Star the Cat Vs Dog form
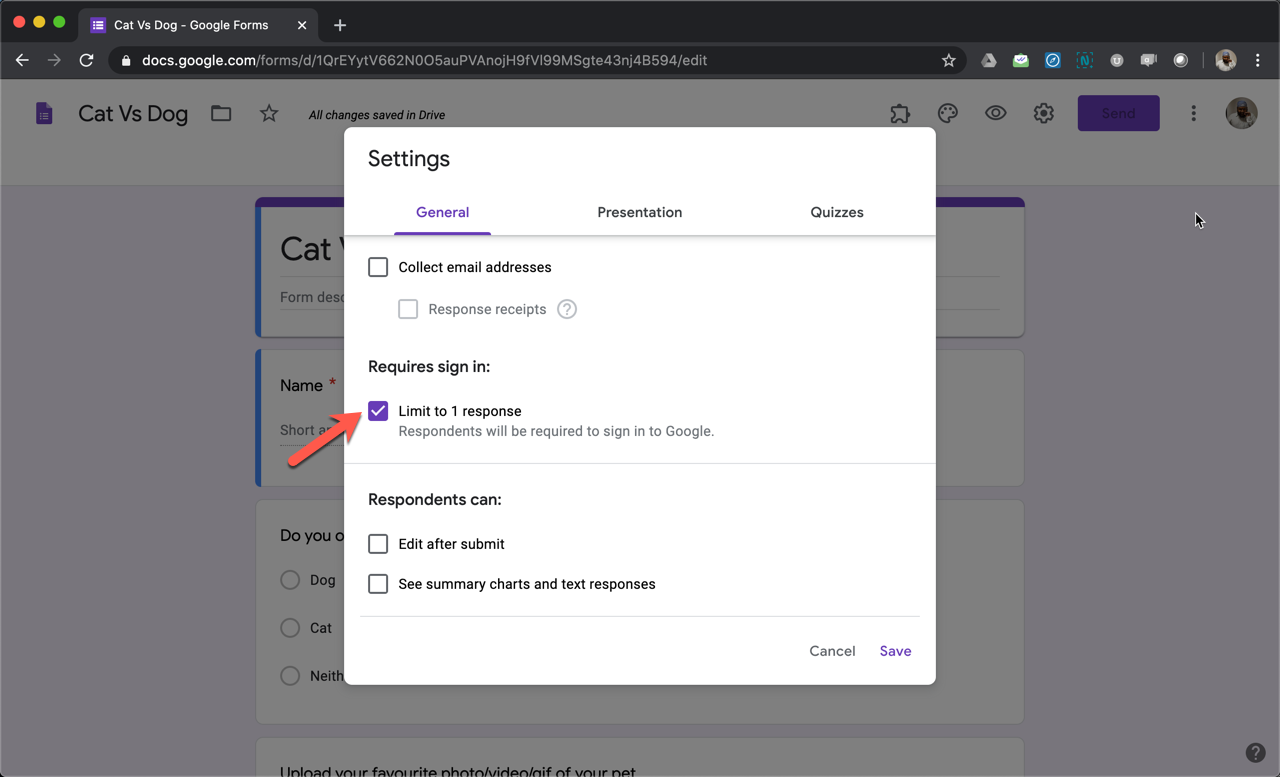Image resolution: width=1280 pixels, height=777 pixels. pyautogui.click(x=269, y=114)
